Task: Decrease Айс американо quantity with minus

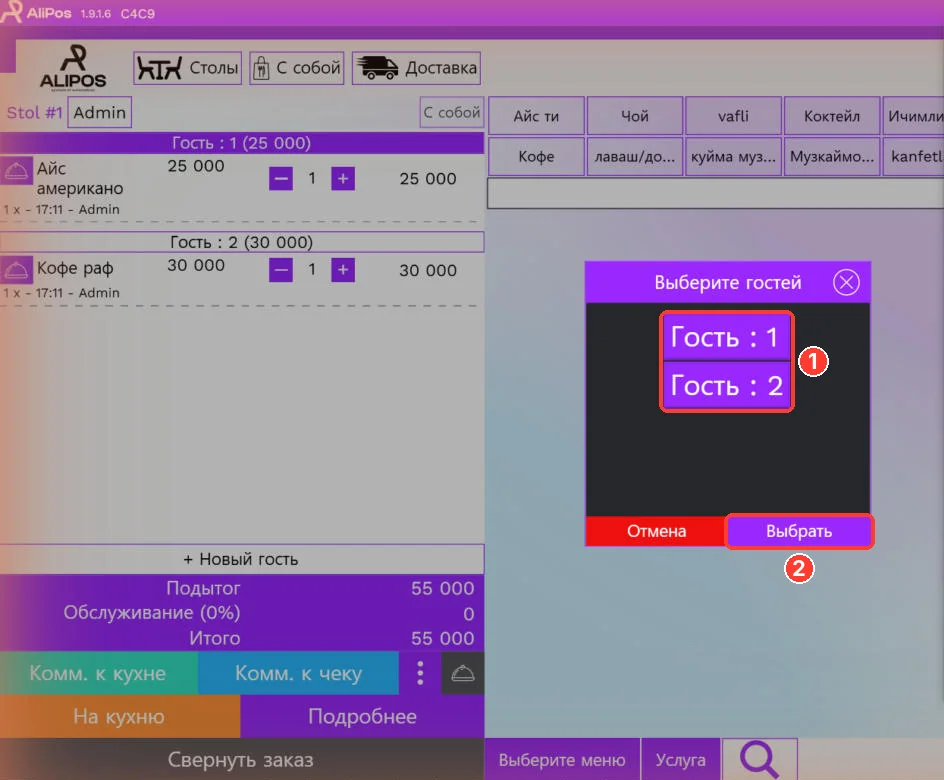Action: pos(281,179)
